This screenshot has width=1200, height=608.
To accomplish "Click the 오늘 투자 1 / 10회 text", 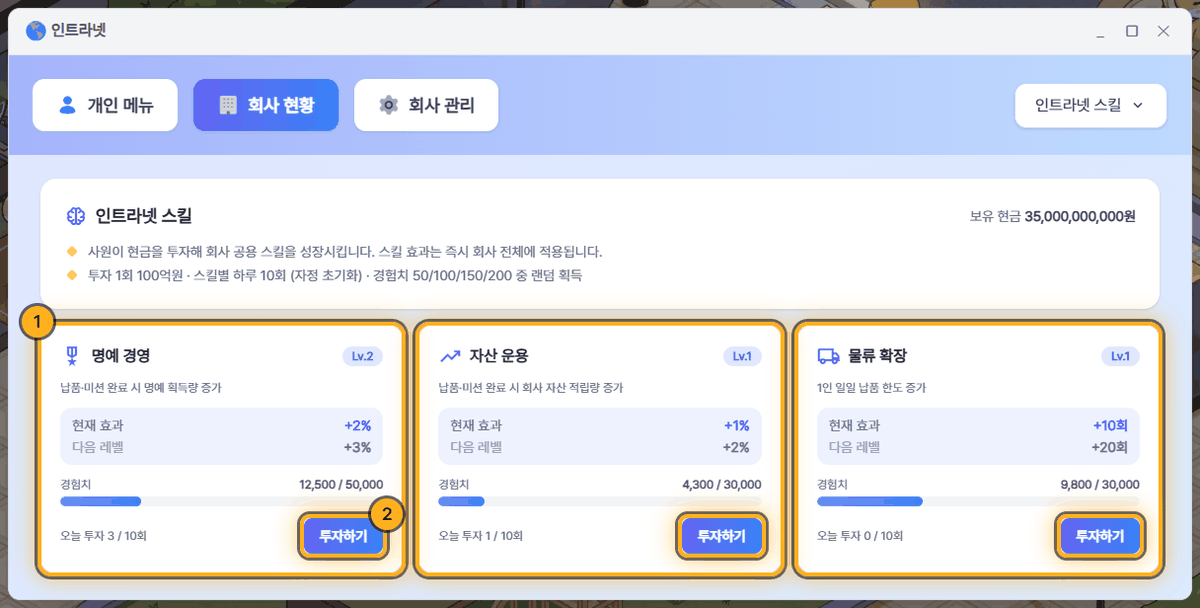I will click(x=481, y=536).
